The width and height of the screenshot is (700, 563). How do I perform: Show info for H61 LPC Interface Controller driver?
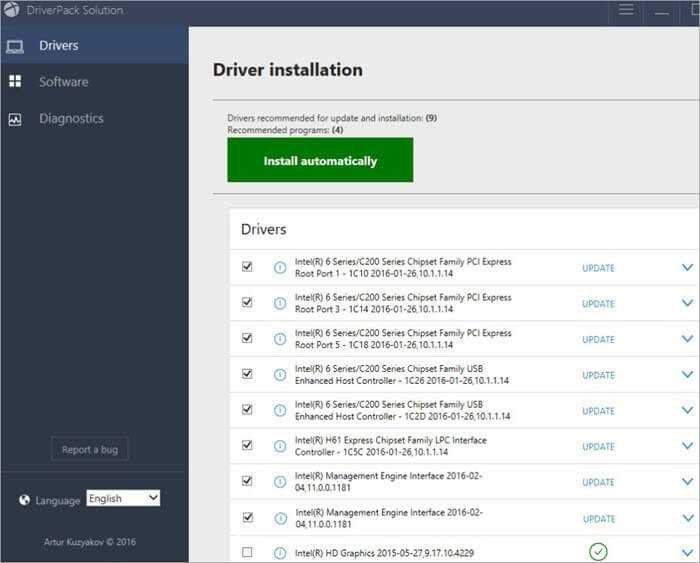(x=280, y=446)
